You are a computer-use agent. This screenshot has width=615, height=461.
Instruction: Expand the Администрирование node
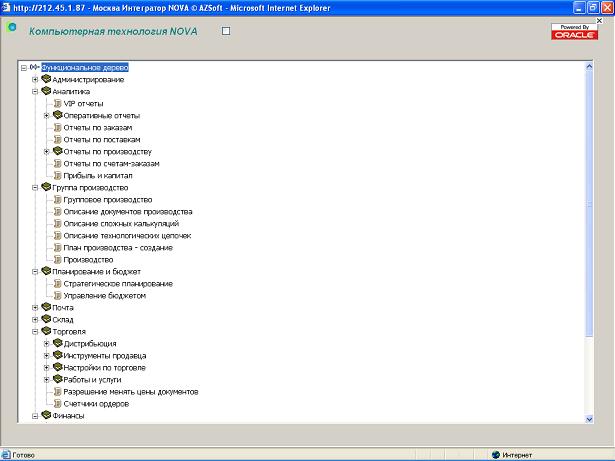[35, 80]
